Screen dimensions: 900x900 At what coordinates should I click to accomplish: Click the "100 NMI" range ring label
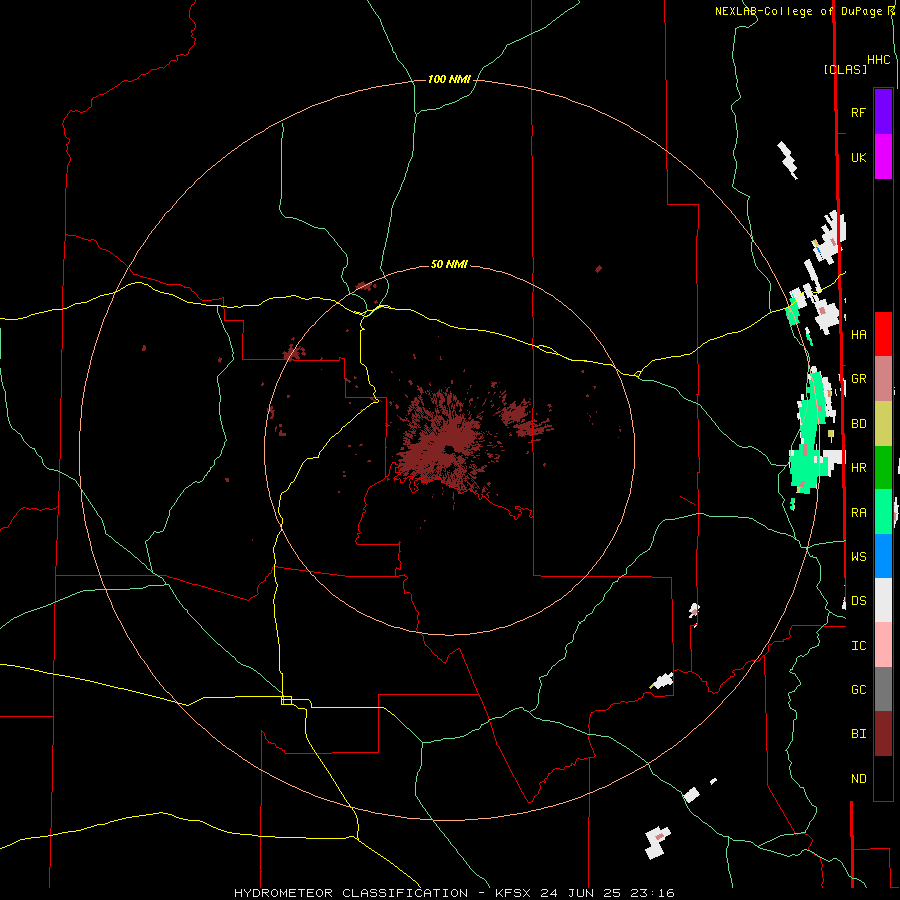pos(449,79)
